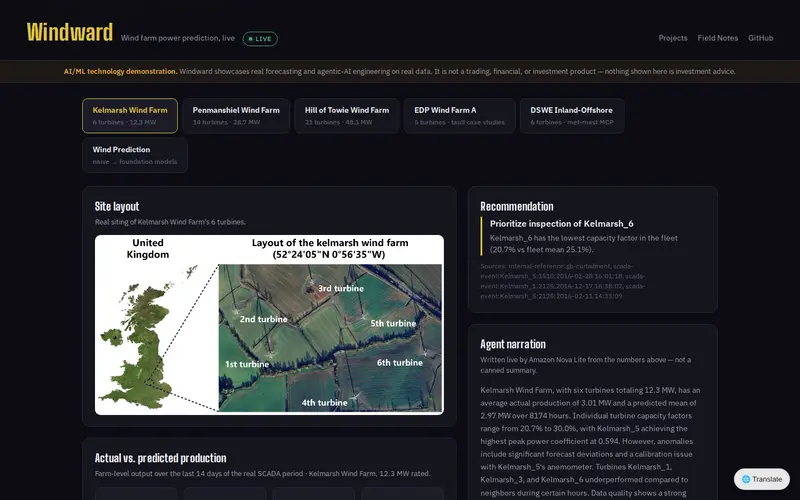Click 'Actual vs. predicted production' heading
Screen dimensions: 800x500
click(160, 458)
